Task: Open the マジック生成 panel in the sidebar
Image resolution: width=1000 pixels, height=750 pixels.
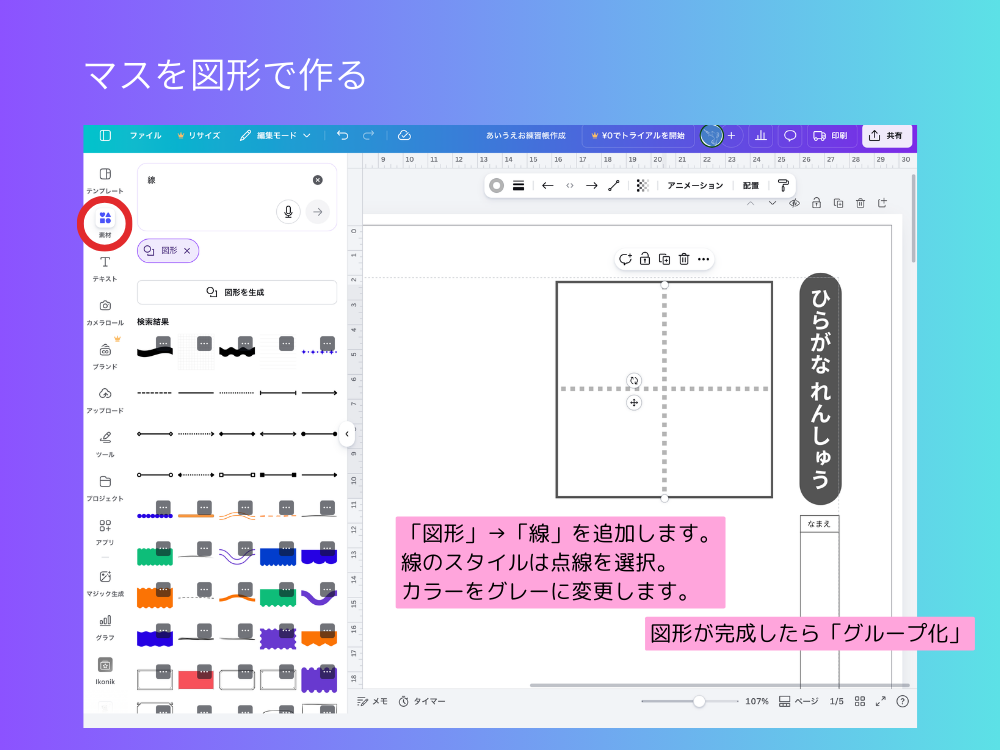Action: 104,580
